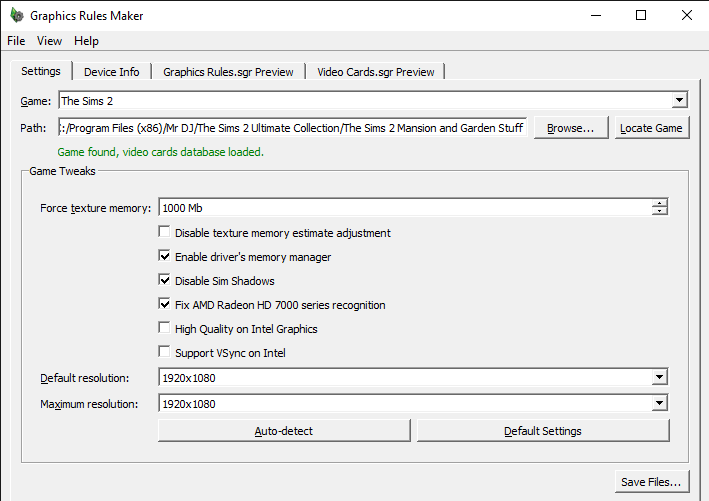
Task: Uncheck Fix AMD Radeon HD 7000 recognition
Action: click(165, 305)
